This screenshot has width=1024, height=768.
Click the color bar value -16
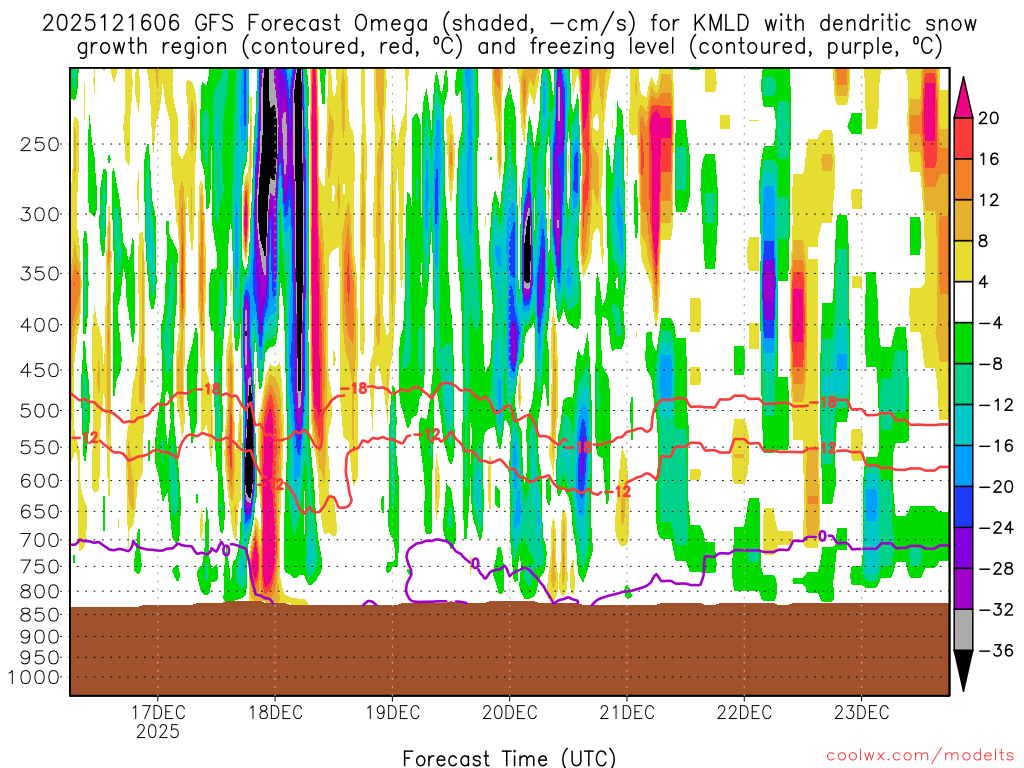pos(997,446)
